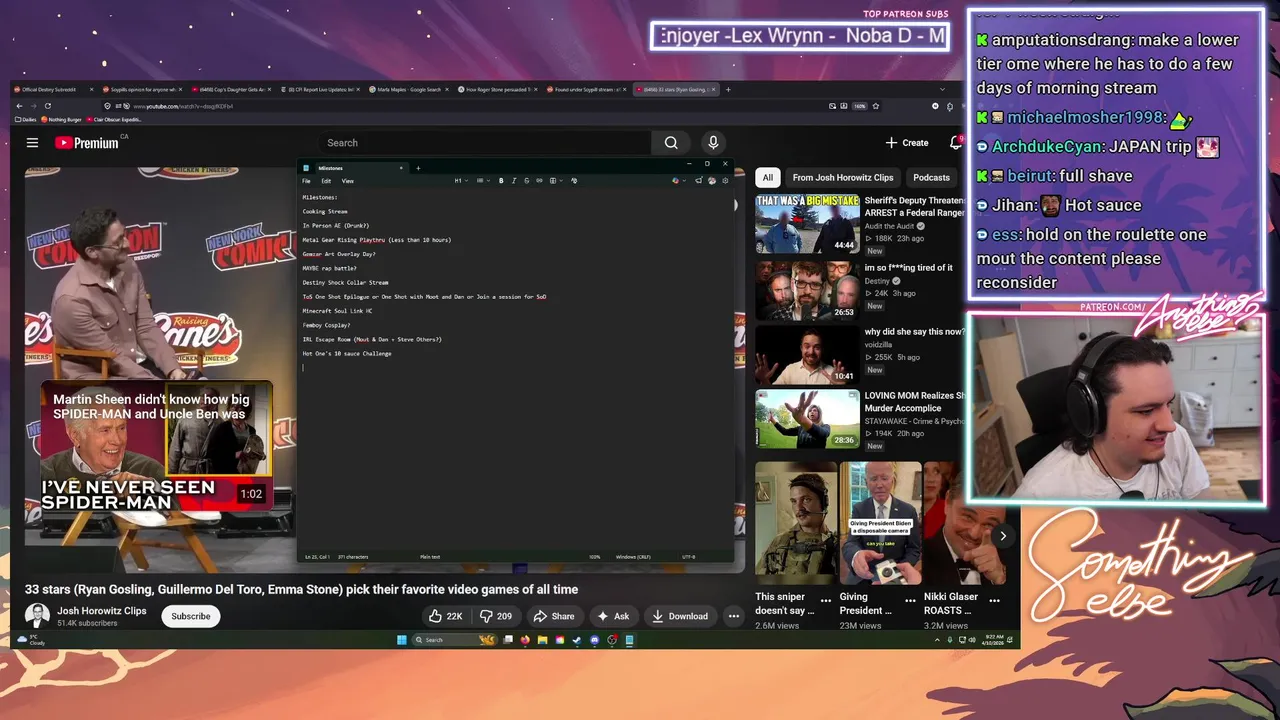Apply strikethrough in Notepad toolbar
The image size is (1280, 720).
point(526,181)
